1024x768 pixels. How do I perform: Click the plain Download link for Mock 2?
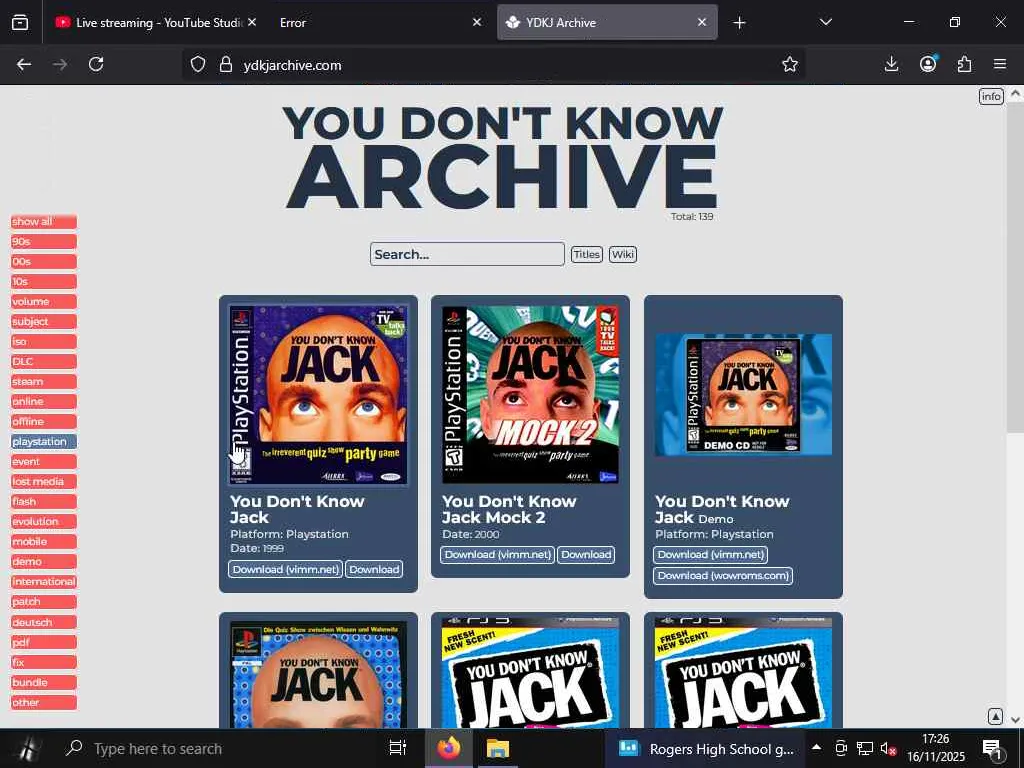[x=586, y=554]
